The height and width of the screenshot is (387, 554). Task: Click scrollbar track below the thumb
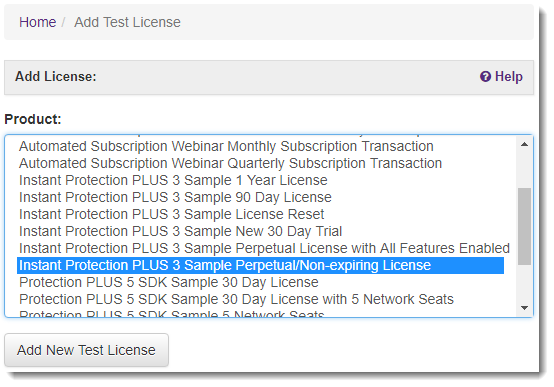click(x=524, y=283)
